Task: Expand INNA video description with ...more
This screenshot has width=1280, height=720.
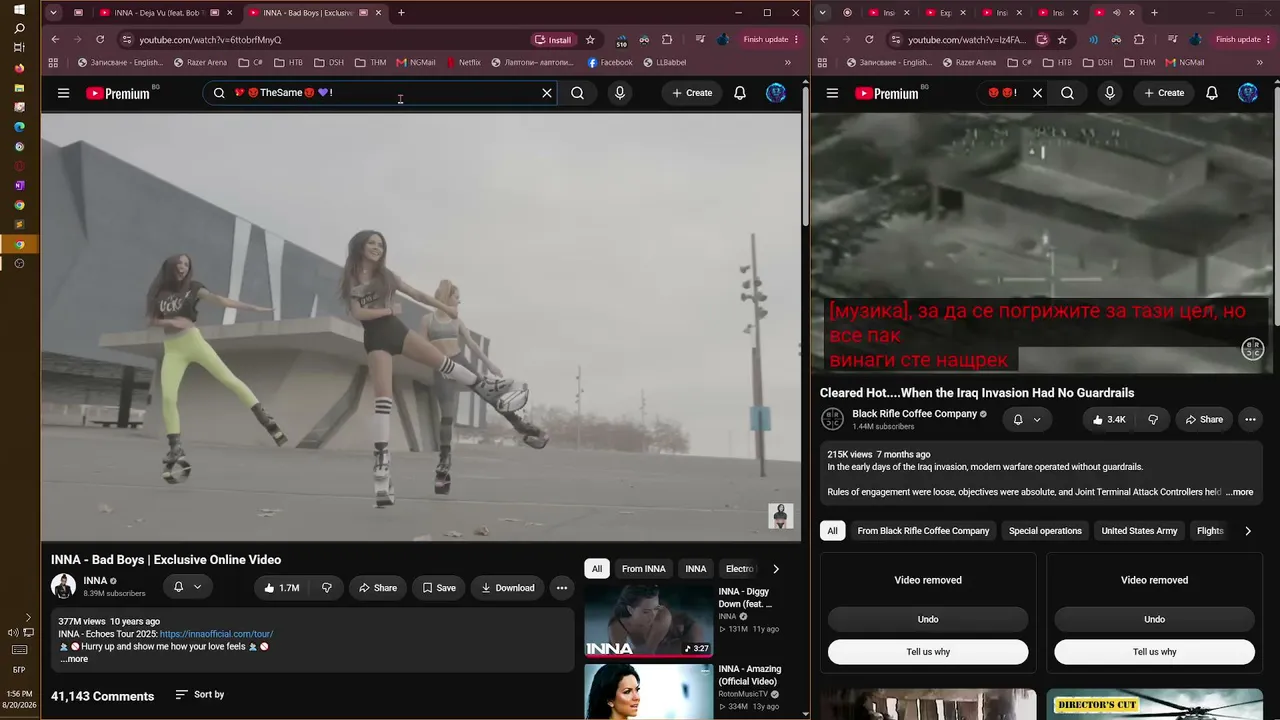Action: 74,659
